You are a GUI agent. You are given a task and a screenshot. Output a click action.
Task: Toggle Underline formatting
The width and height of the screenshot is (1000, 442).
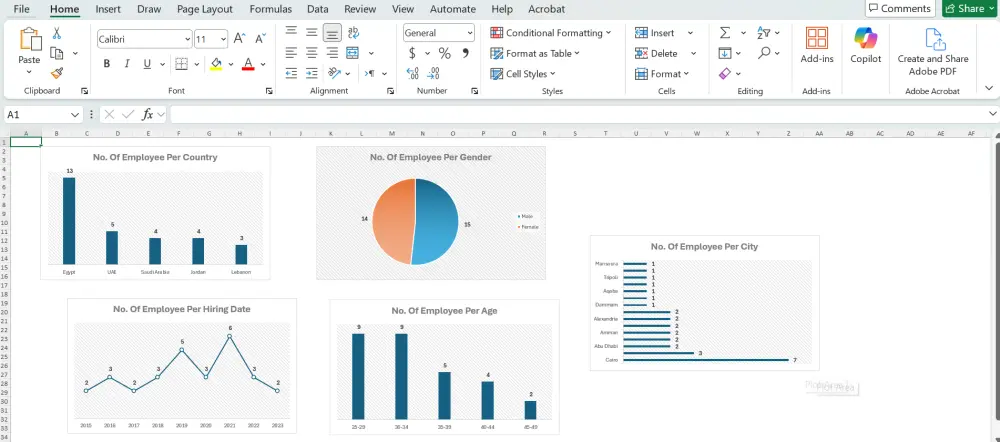pos(147,64)
